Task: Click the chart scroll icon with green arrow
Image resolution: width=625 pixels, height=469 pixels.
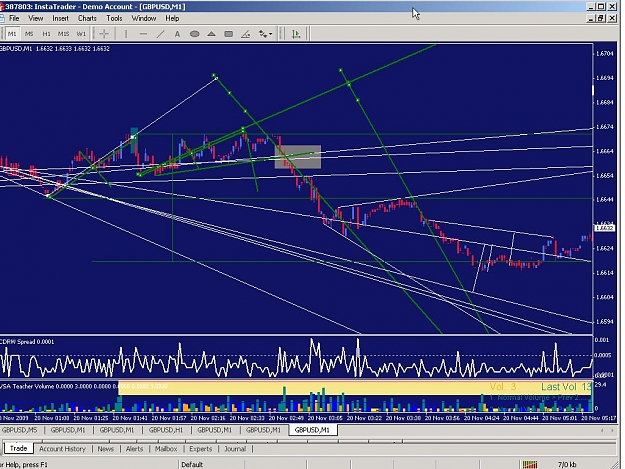Action: tap(296, 34)
